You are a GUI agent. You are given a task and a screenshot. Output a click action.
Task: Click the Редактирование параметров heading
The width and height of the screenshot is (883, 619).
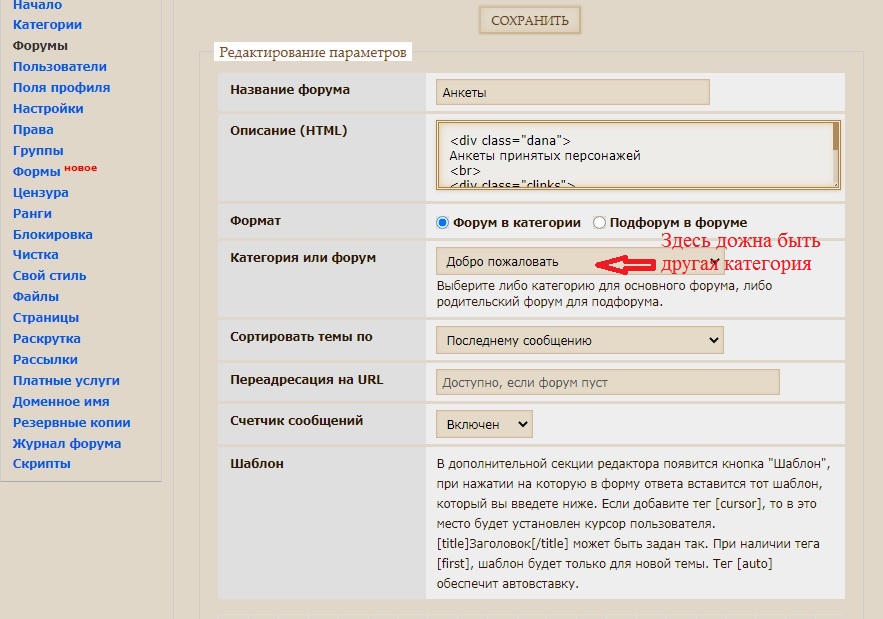pos(313,52)
